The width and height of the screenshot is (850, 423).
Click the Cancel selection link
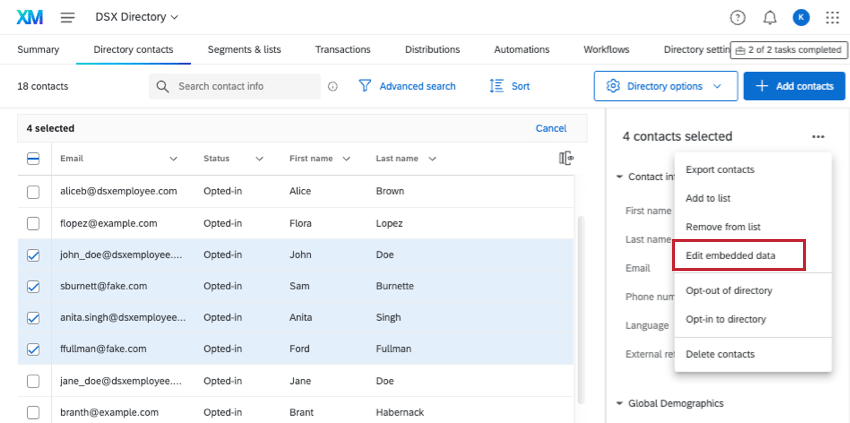click(551, 128)
